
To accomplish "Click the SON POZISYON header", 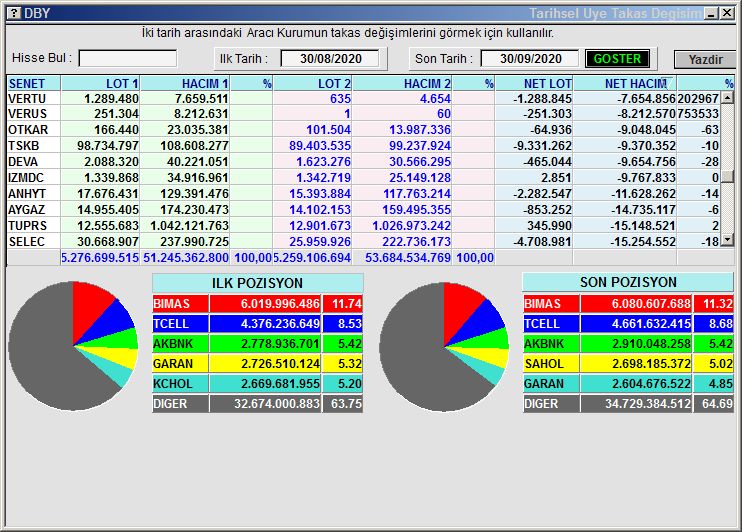I will tap(628, 283).
